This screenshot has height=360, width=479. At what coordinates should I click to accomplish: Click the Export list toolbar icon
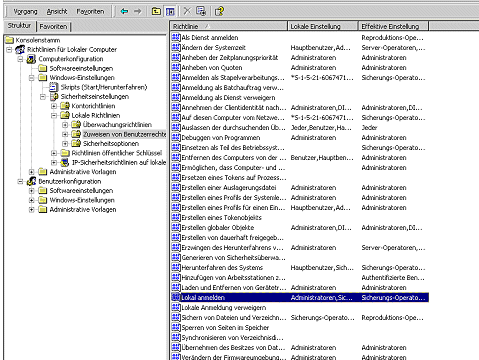point(201,11)
